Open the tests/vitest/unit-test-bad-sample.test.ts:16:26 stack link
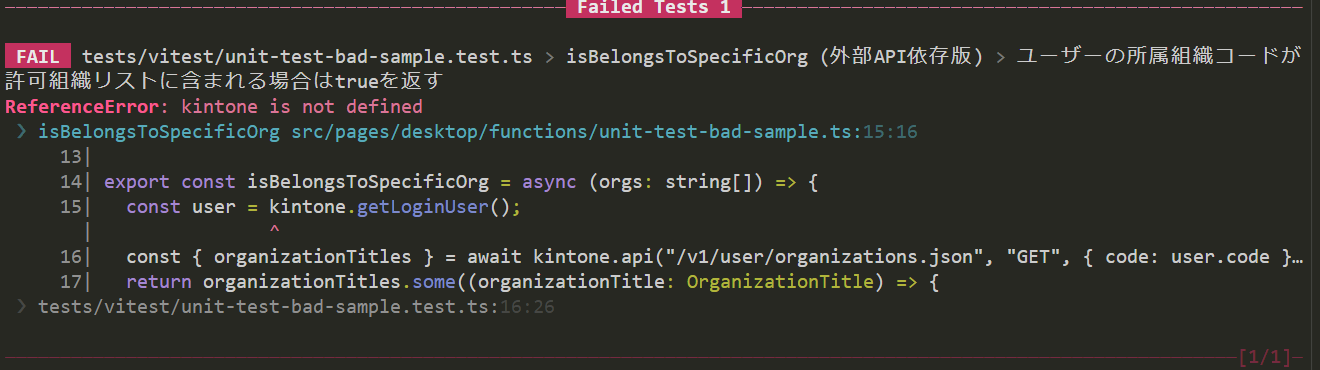 tap(296, 307)
